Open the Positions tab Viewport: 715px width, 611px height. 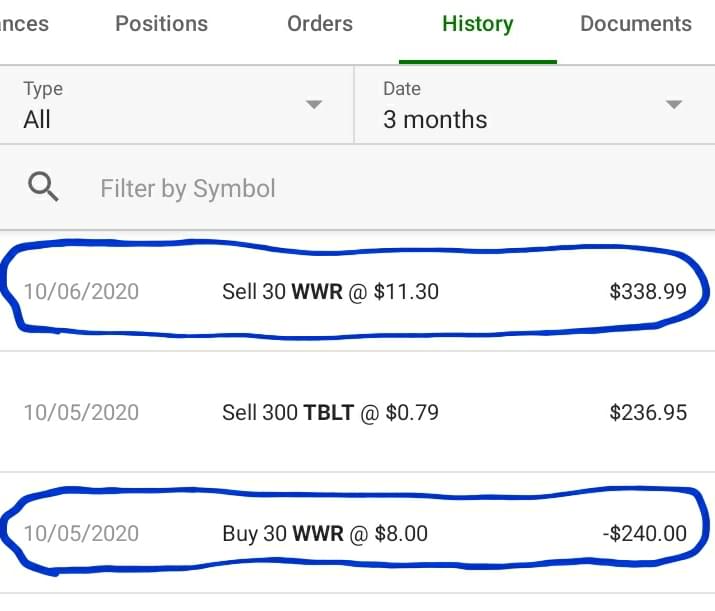coord(161,24)
